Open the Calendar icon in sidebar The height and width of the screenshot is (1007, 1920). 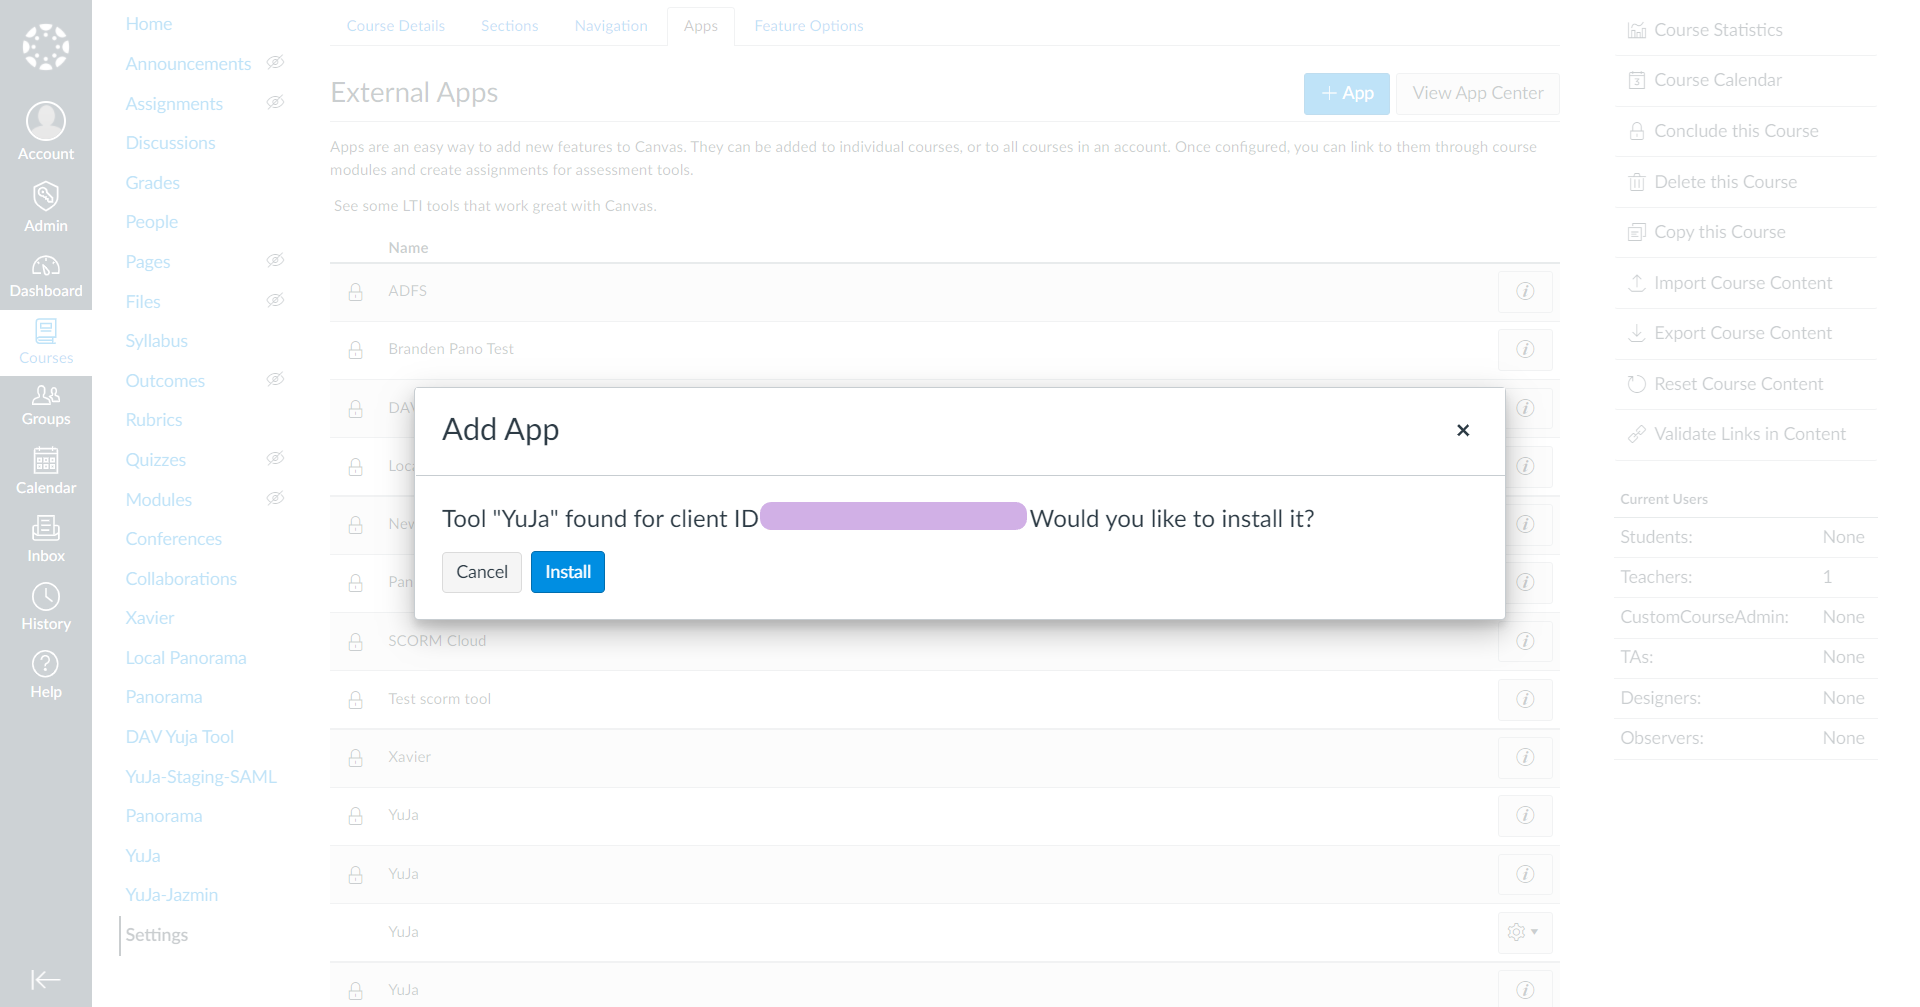46,471
